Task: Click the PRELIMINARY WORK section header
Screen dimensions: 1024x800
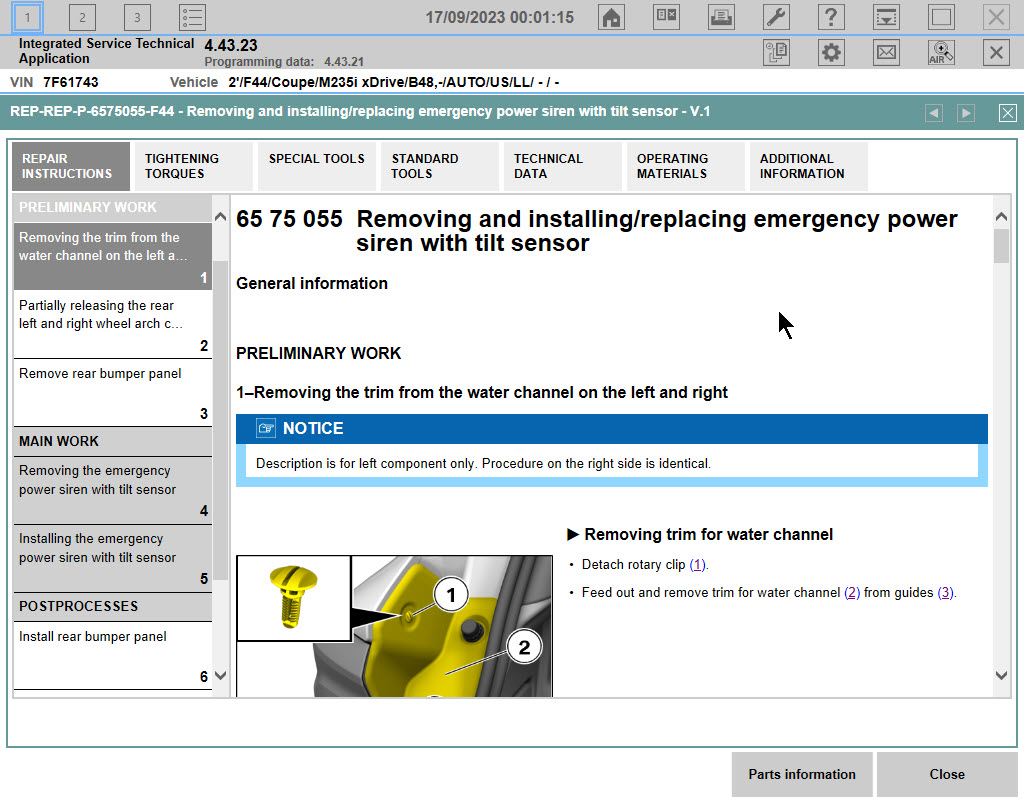Action: 112,208
